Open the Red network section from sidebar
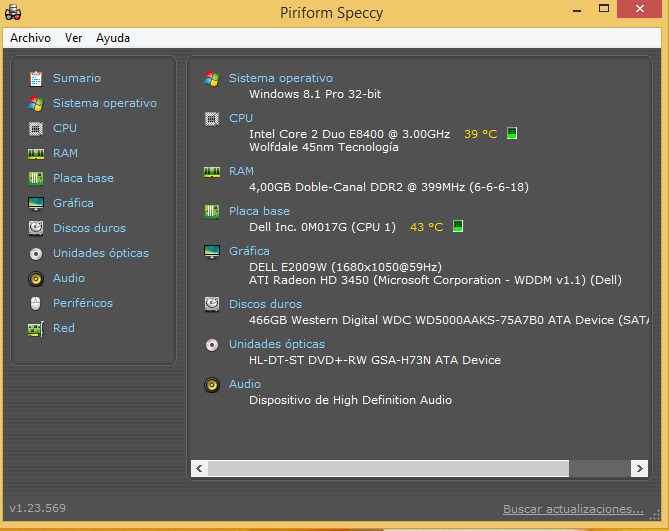This screenshot has width=669, height=531. pyautogui.click(x=64, y=328)
